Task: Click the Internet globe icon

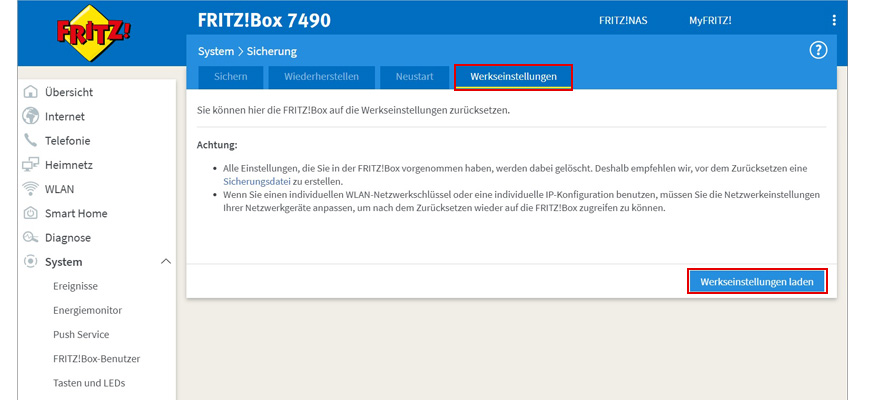Action: coord(30,116)
